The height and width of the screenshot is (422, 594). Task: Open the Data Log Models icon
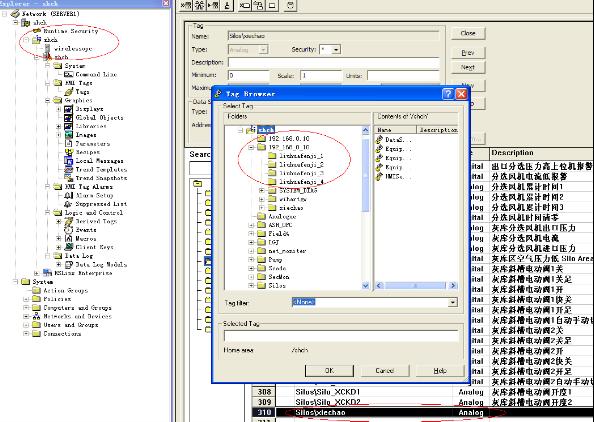click(69, 264)
